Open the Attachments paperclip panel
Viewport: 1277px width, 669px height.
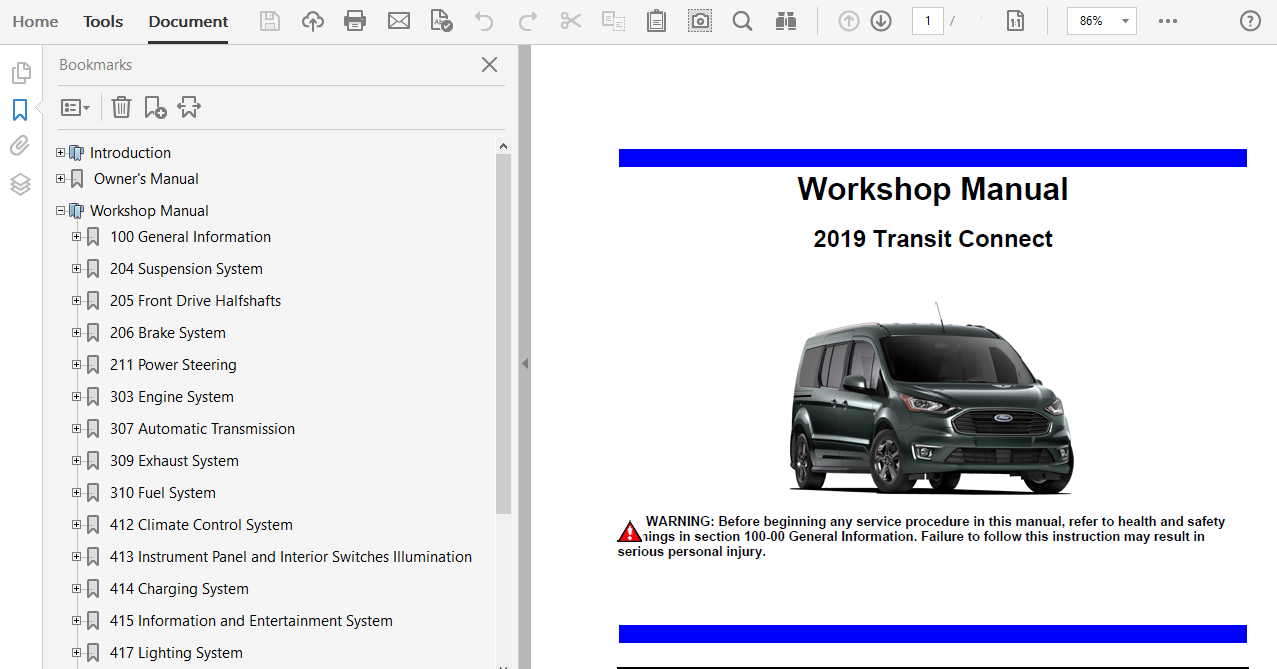coord(20,146)
